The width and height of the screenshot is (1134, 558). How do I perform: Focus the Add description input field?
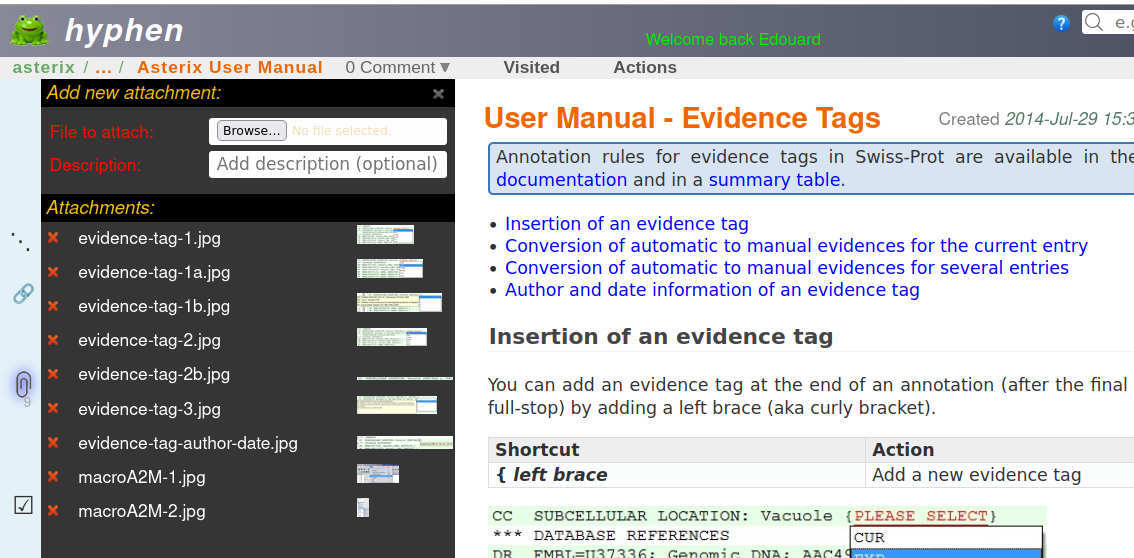[x=328, y=164]
